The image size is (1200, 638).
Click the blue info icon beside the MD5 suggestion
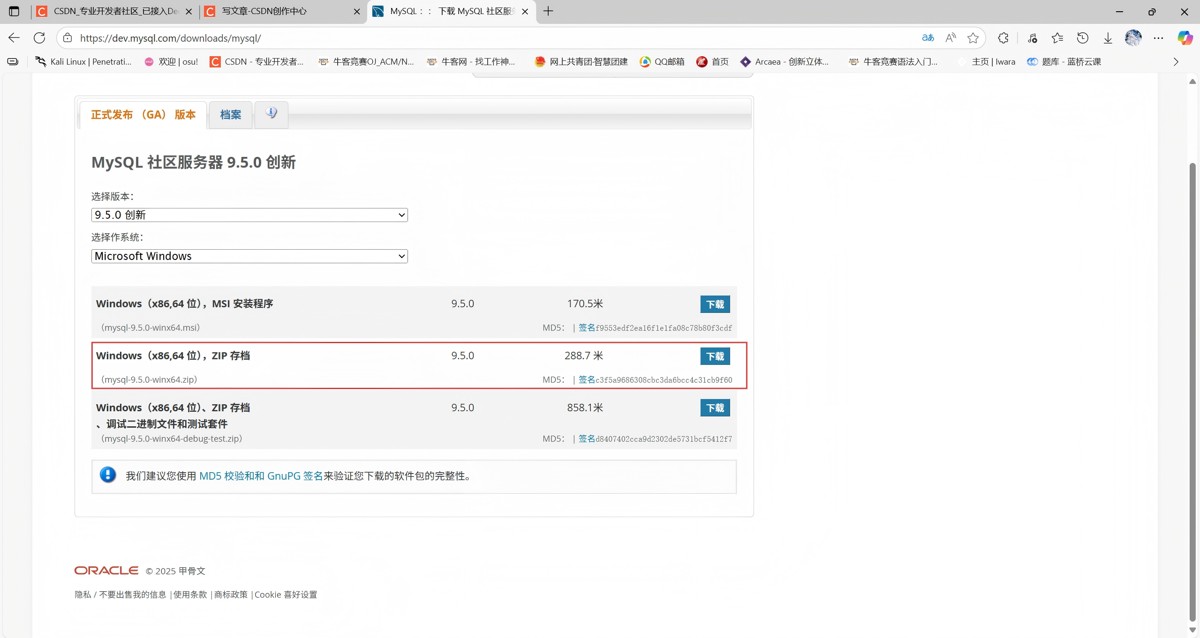tap(108, 475)
